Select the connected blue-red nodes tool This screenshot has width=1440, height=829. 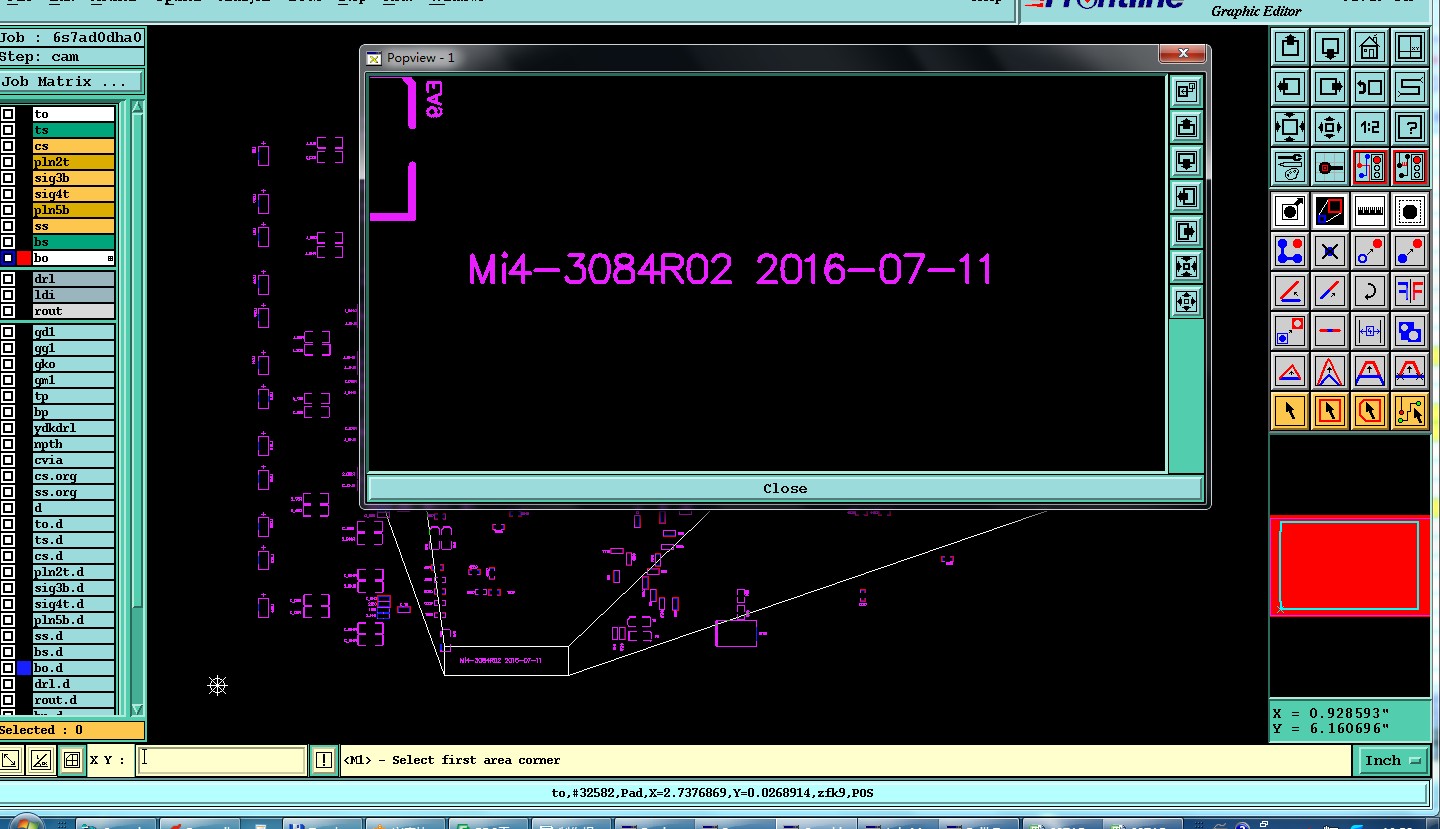[x=1290, y=251]
